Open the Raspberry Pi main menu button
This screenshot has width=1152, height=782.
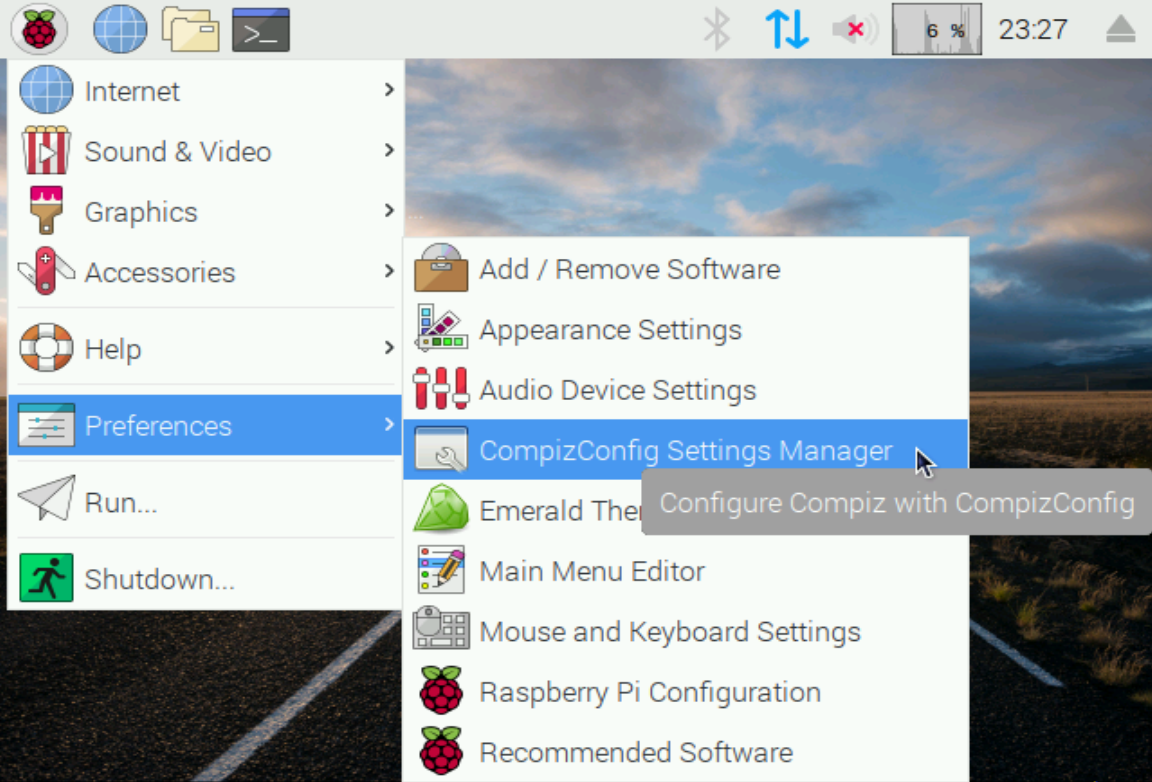tap(39, 29)
